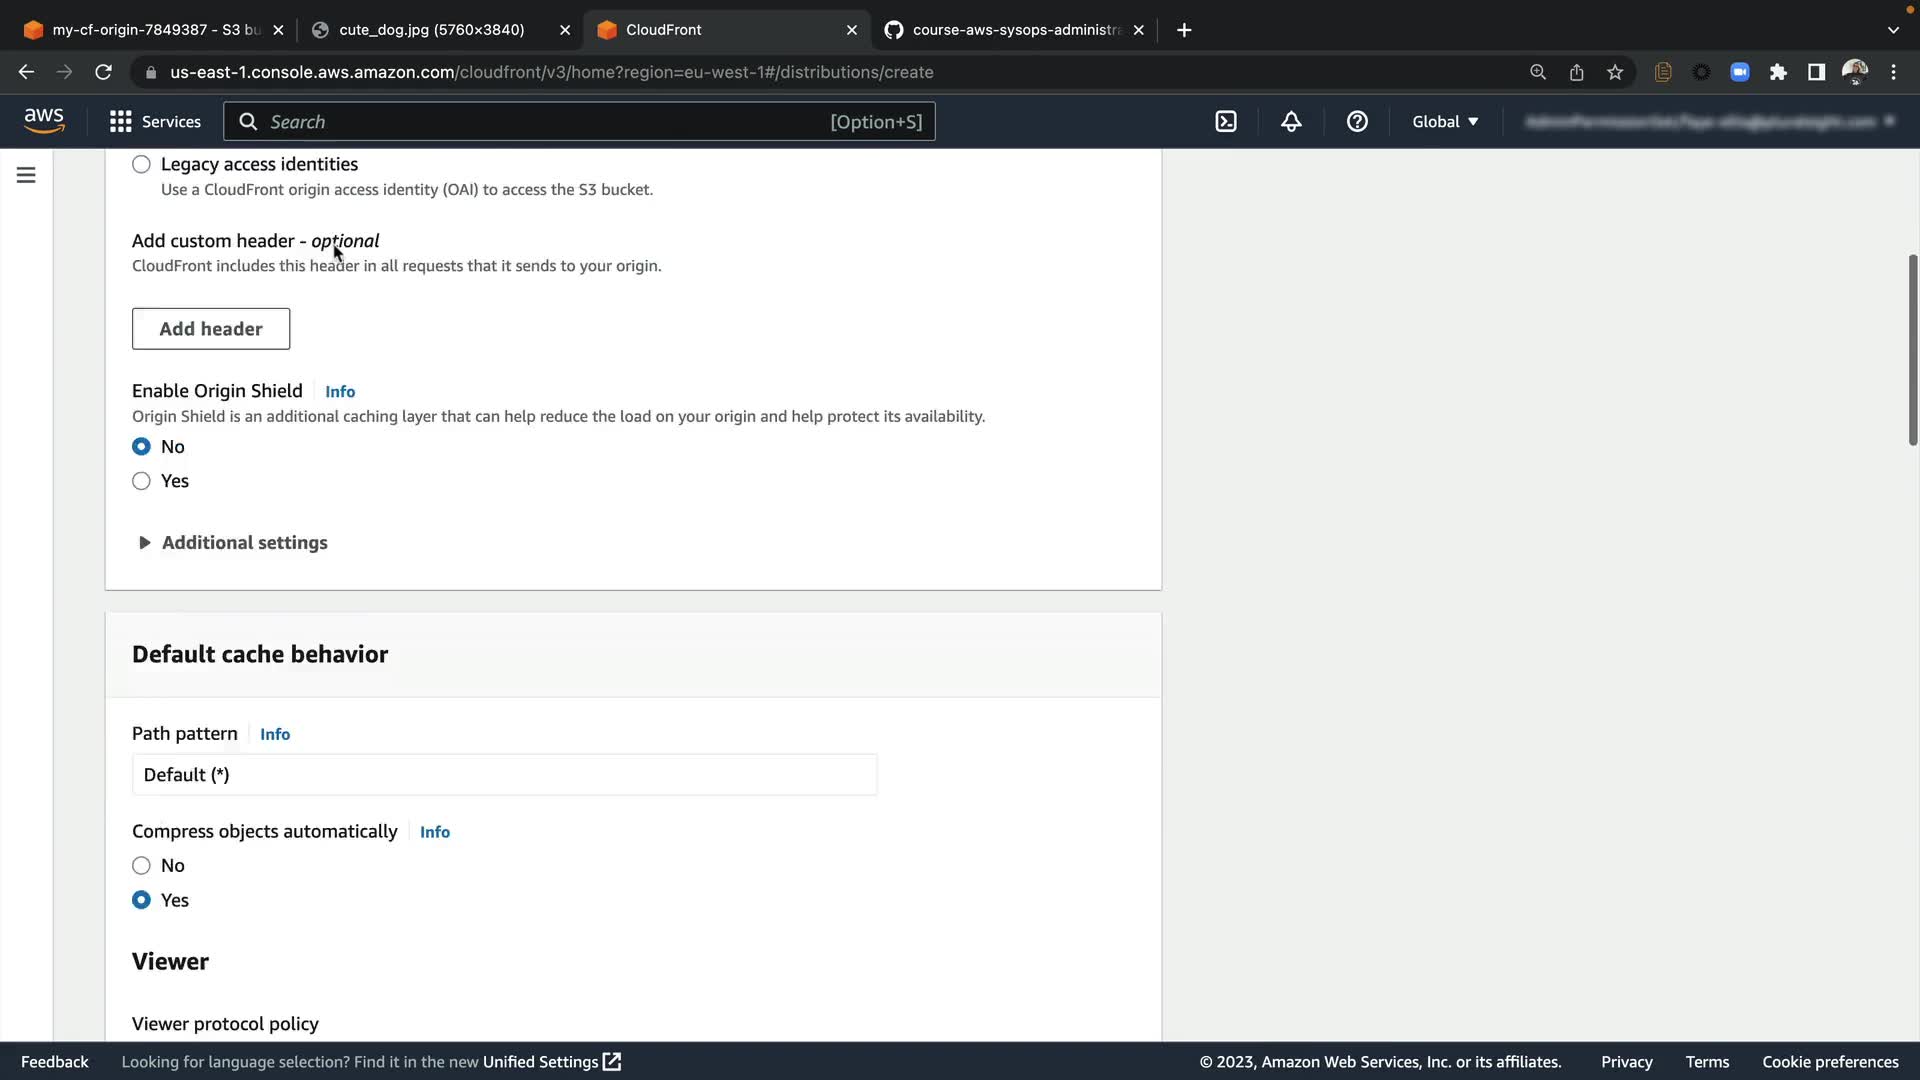Select No for Compress objects automatically
The width and height of the screenshot is (1920, 1080).
pyautogui.click(x=141, y=866)
